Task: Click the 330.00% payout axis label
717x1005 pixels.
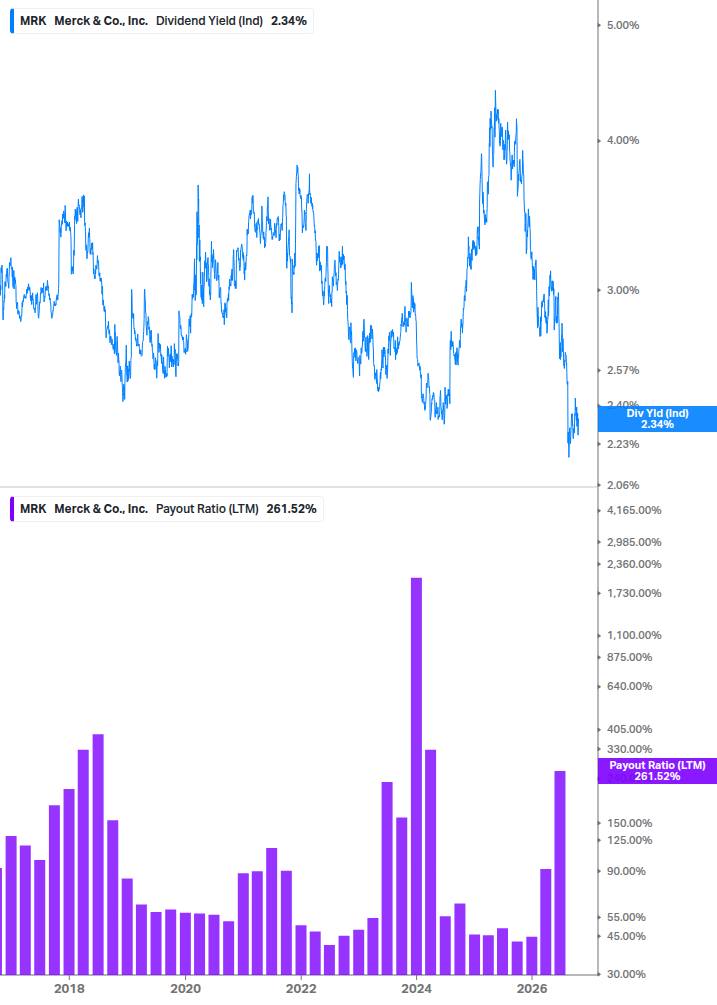Action: pos(629,749)
